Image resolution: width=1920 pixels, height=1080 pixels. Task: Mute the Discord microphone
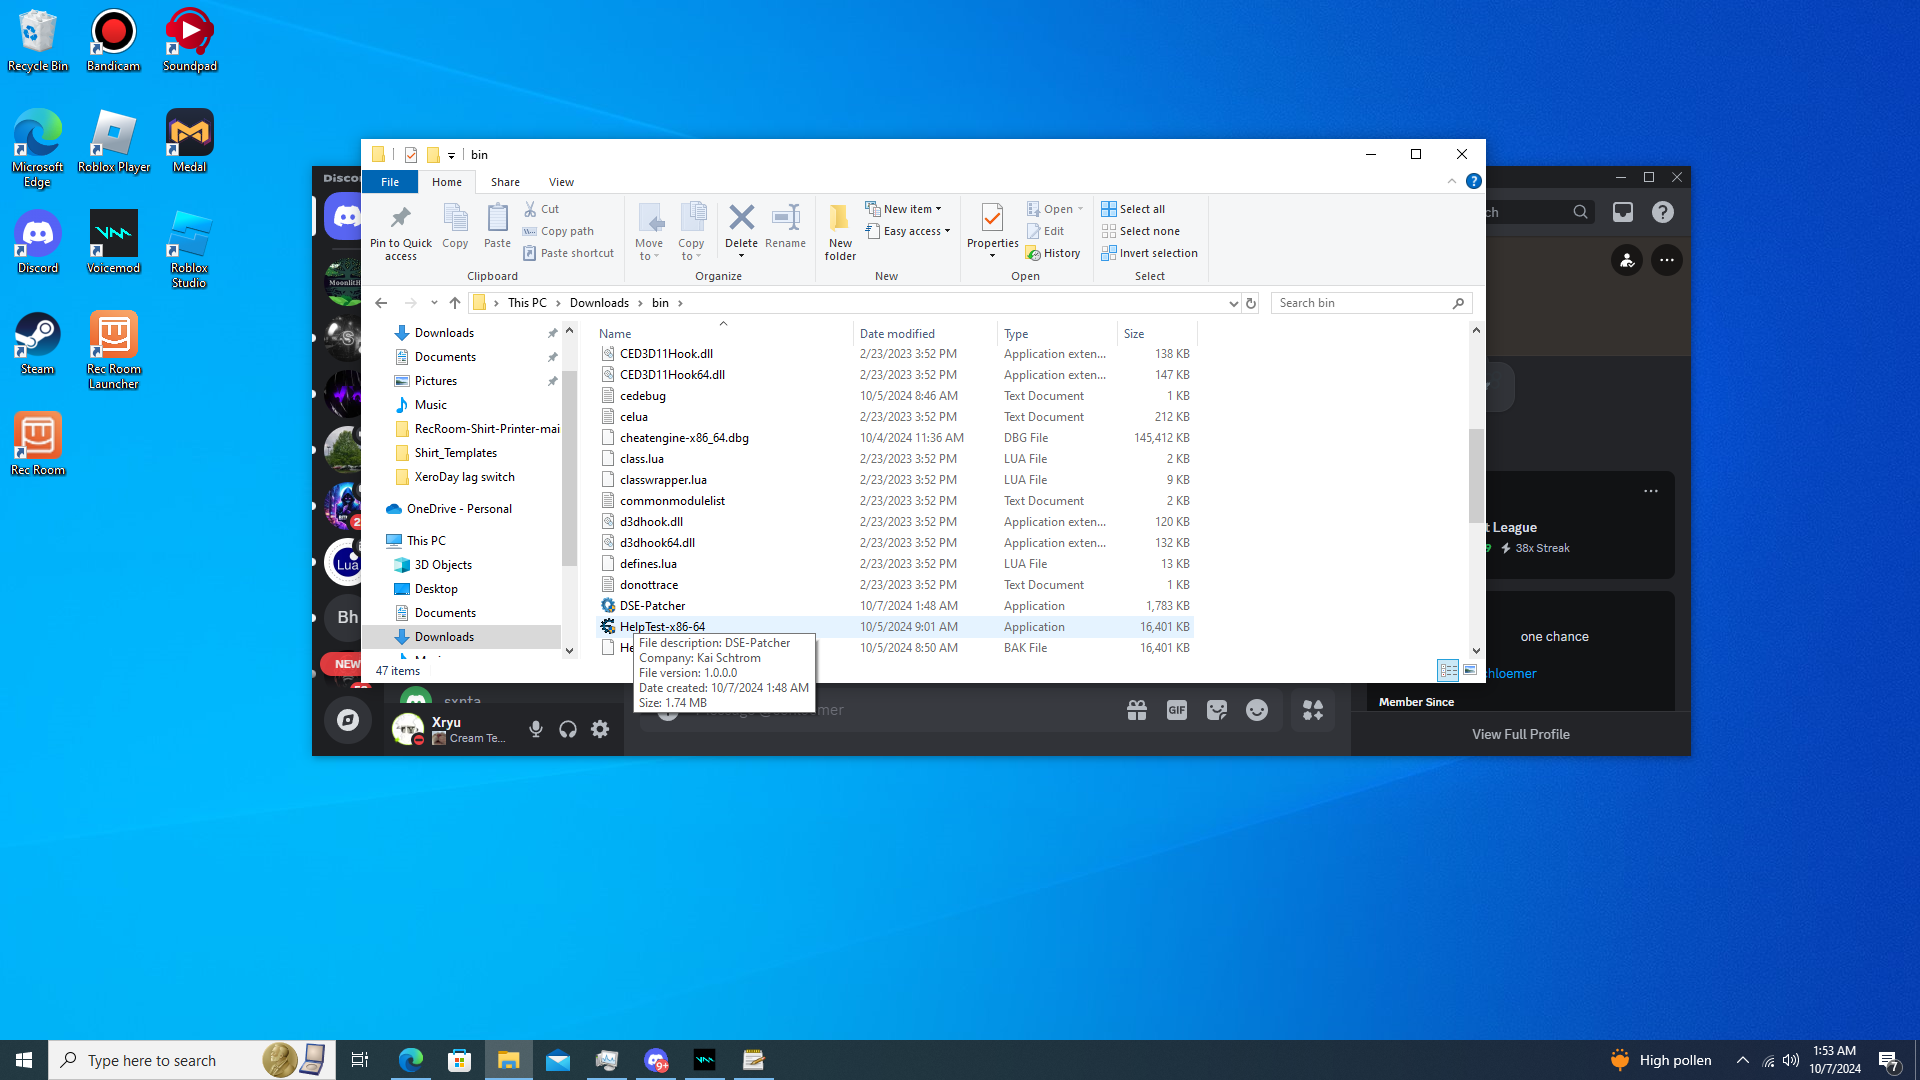point(536,730)
